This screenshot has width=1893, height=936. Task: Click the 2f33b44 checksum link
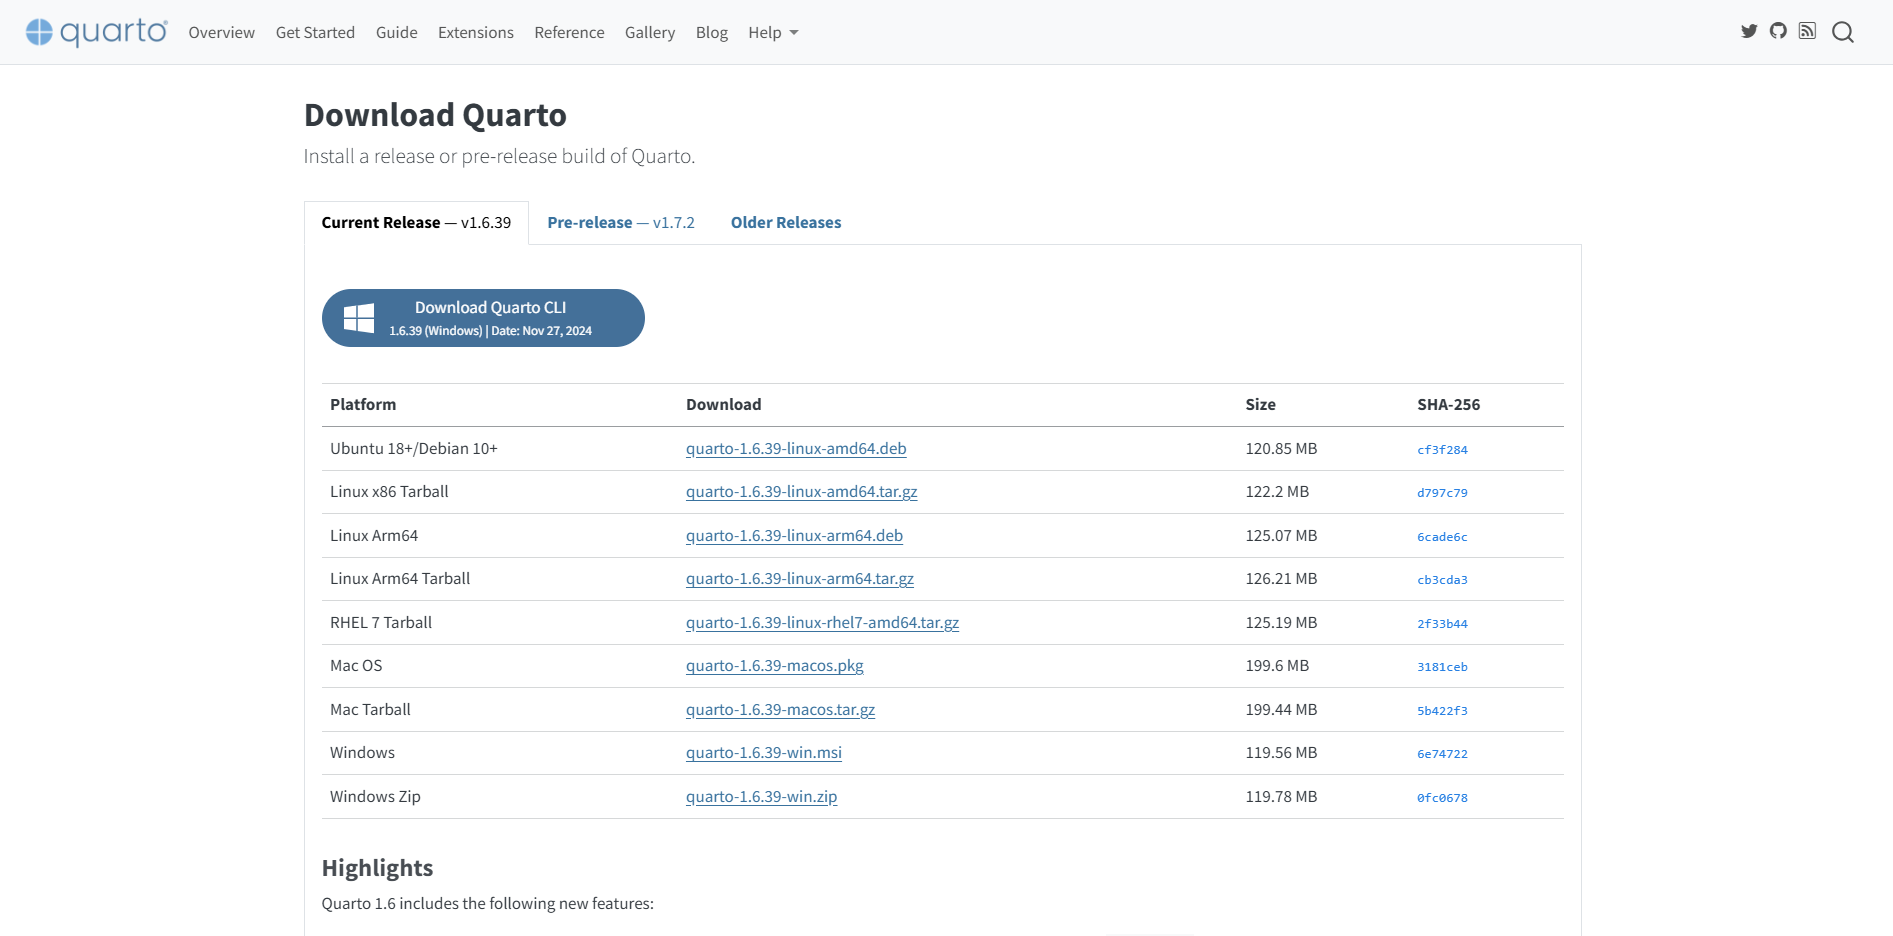point(1442,624)
